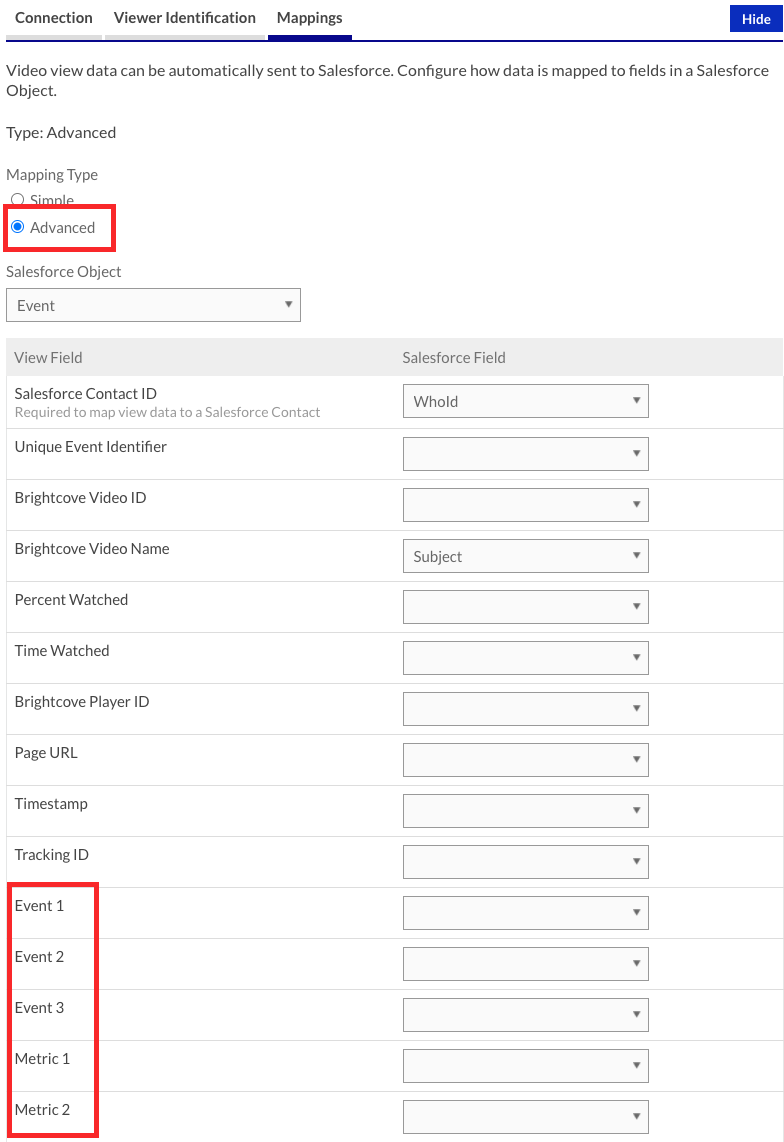
Task: Click the View Field column header
Action: click(46, 357)
